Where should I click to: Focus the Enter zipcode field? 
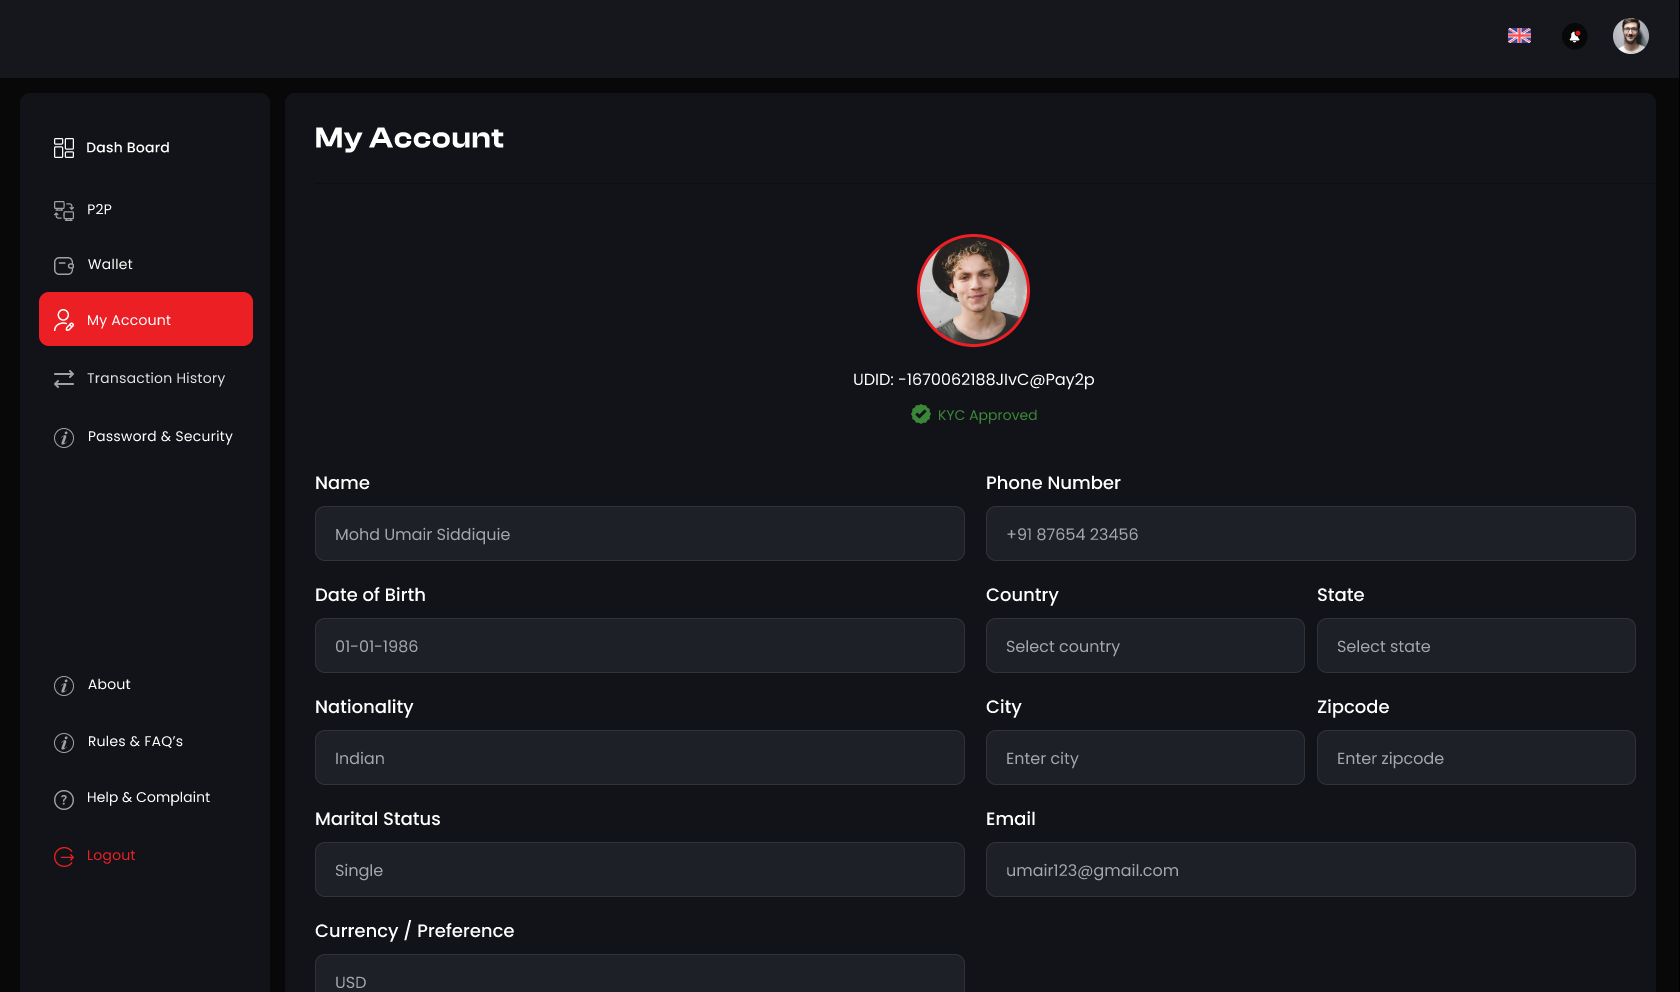pos(1475,758)
